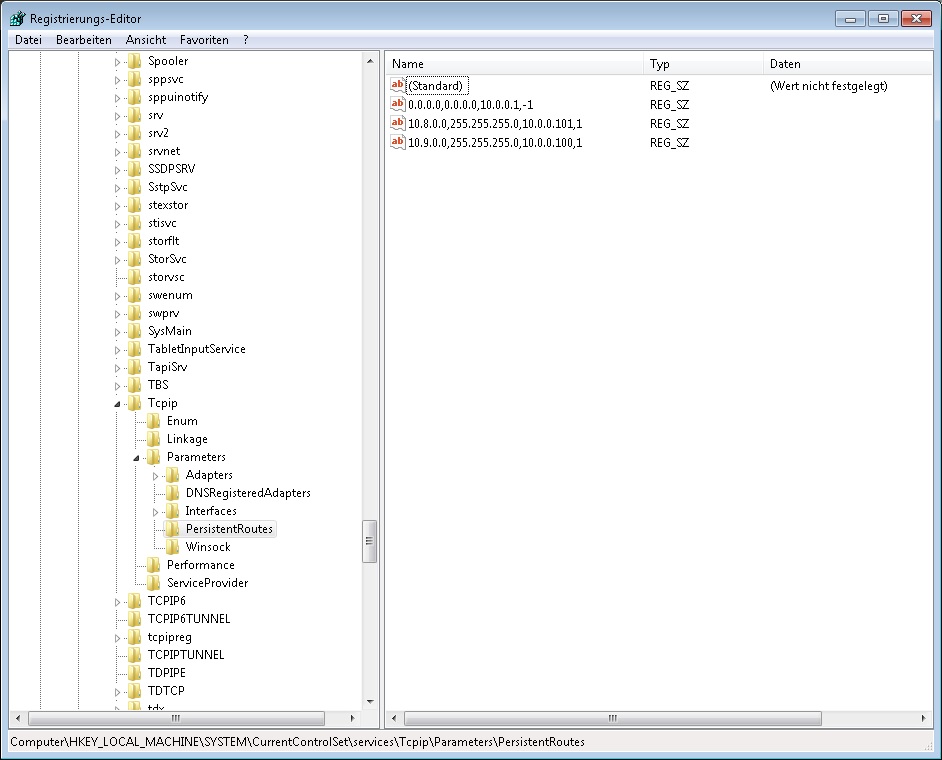Expand the Adapters subkey
This screenshot has height=760, width=942.
156,475
